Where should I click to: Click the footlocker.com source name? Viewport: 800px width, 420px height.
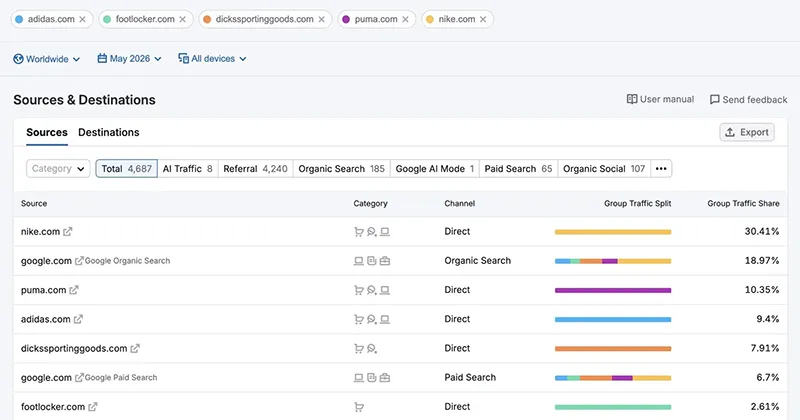tap(53, 407)
